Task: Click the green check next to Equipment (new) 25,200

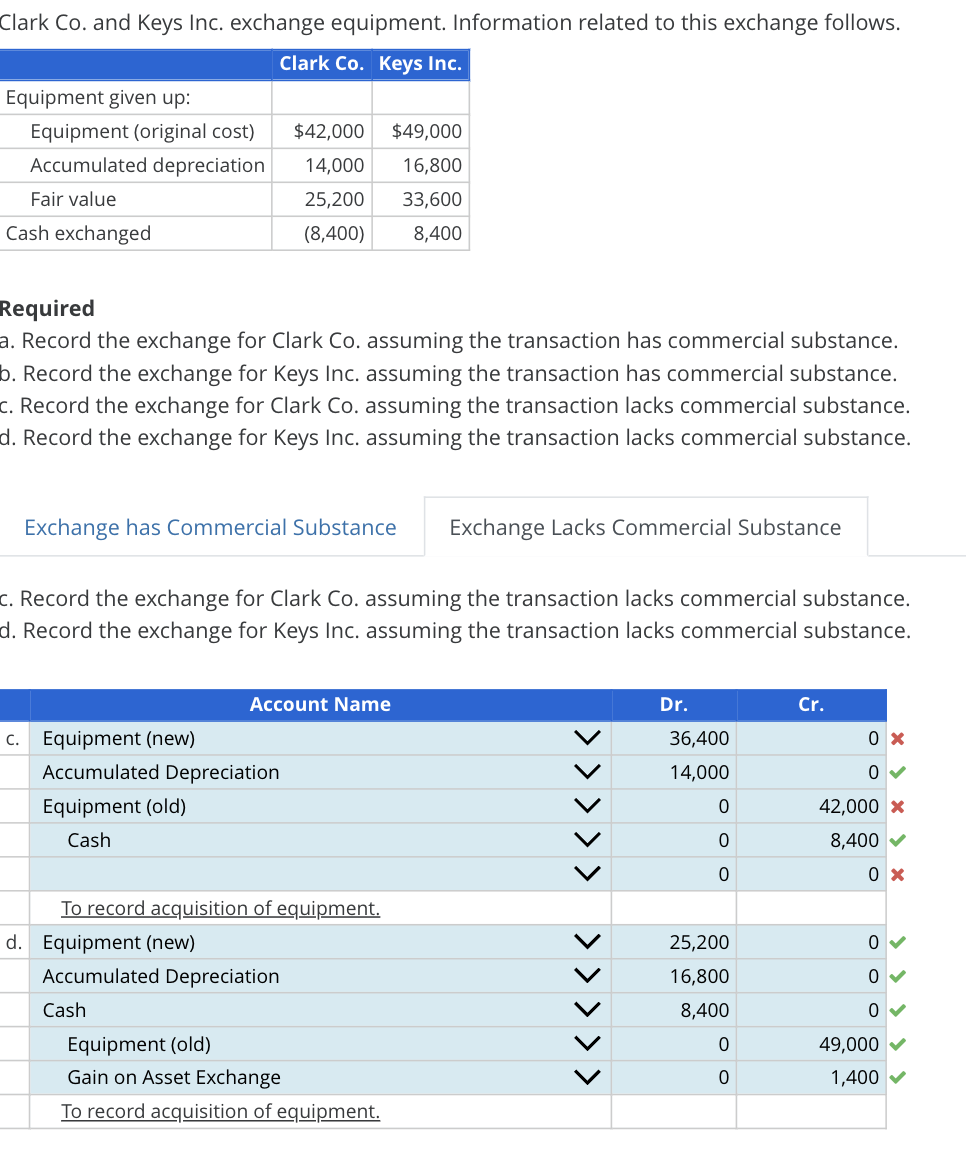Action: point(897,942)
